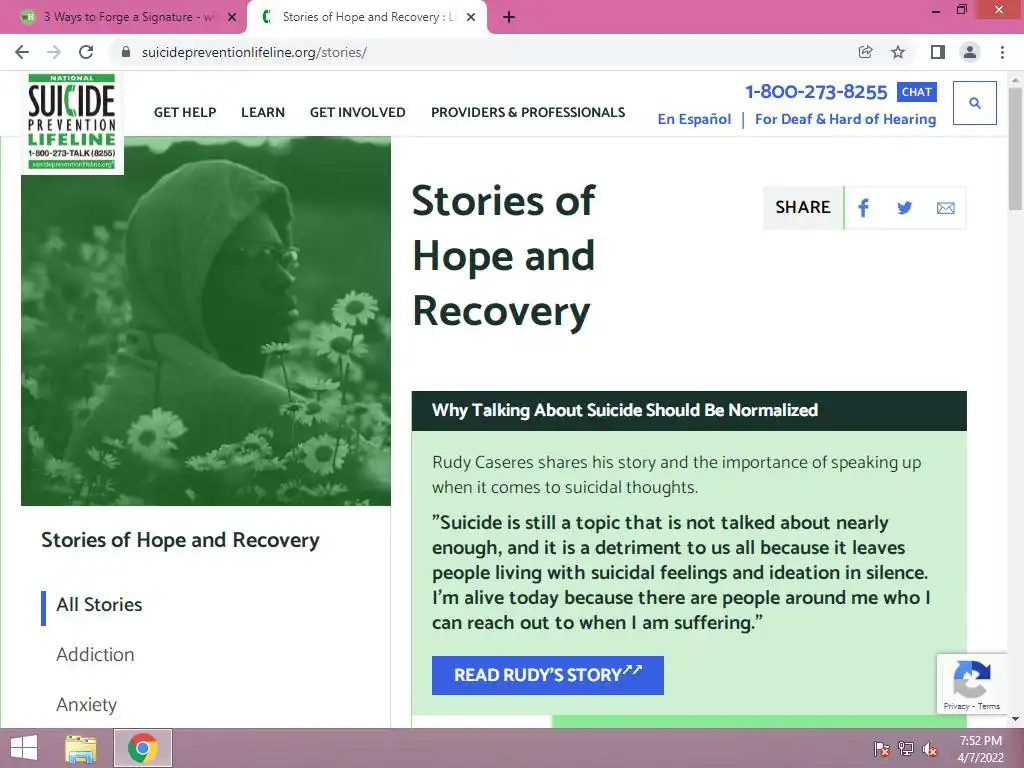Click the SHARE label

(803, 207)
